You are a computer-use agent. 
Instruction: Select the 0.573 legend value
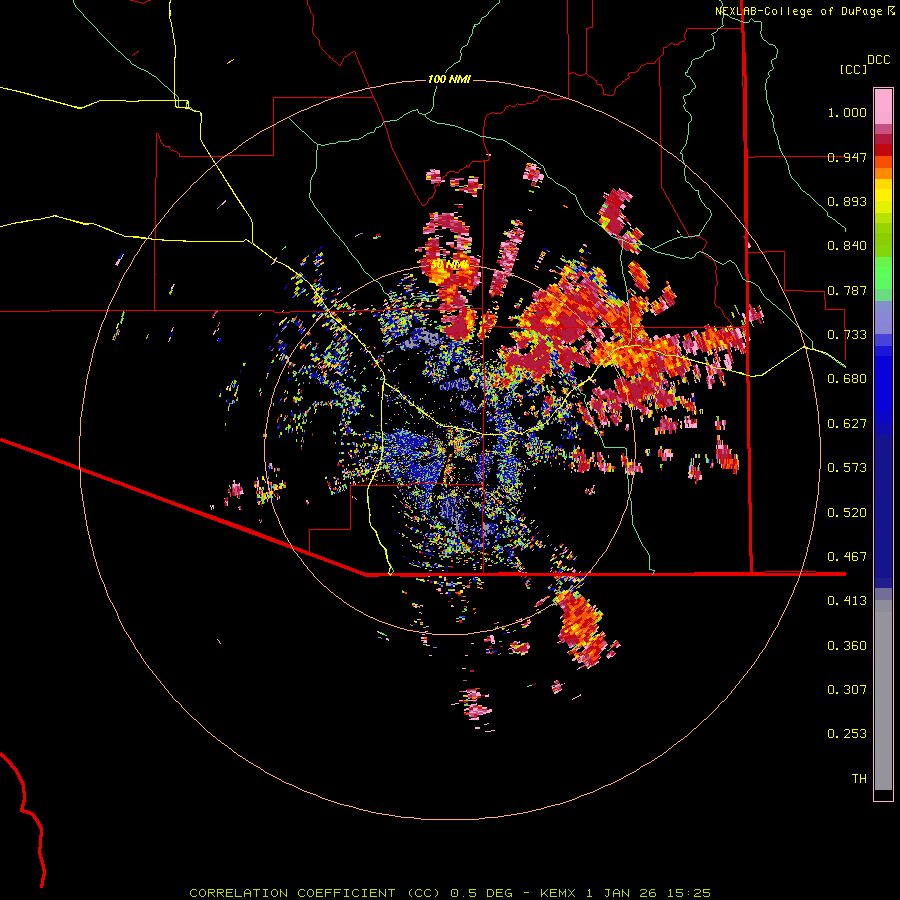click(x=847, y=468)
